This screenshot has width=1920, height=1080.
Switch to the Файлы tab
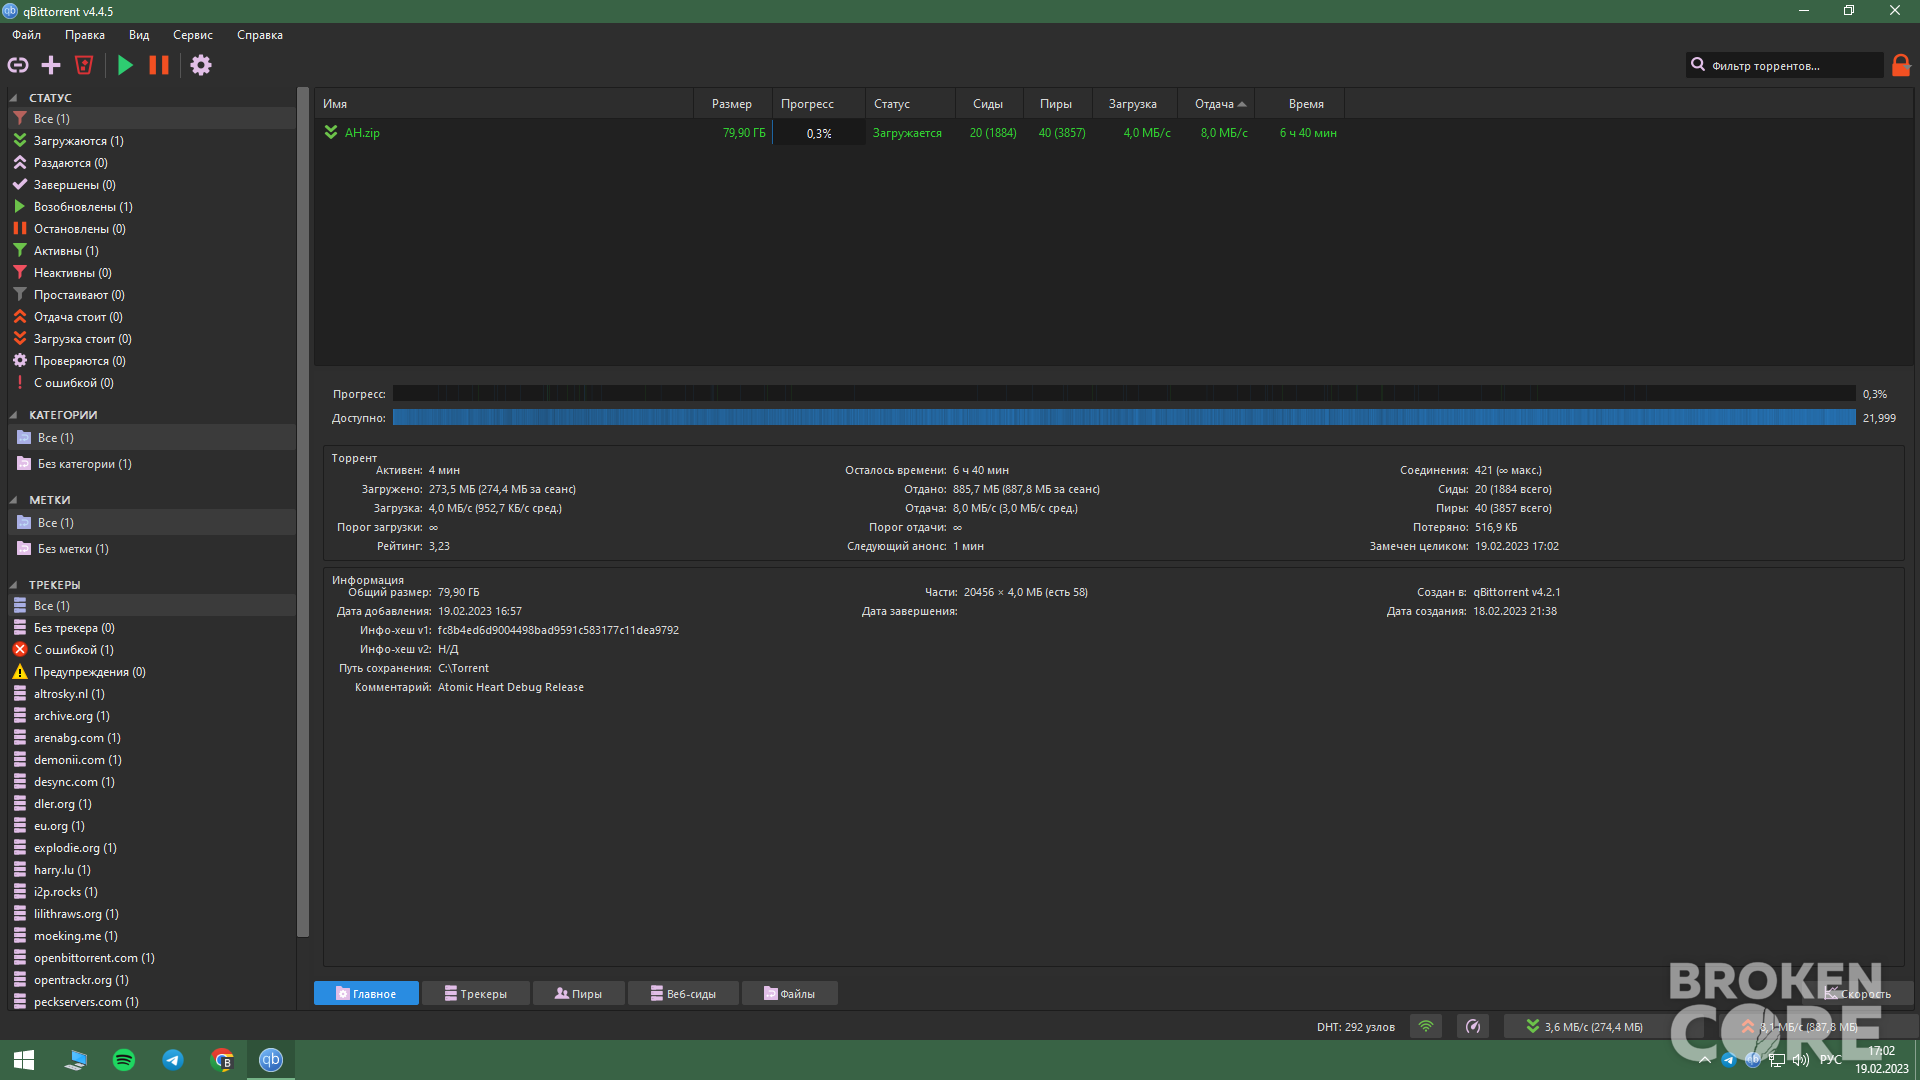pos(790,993)
